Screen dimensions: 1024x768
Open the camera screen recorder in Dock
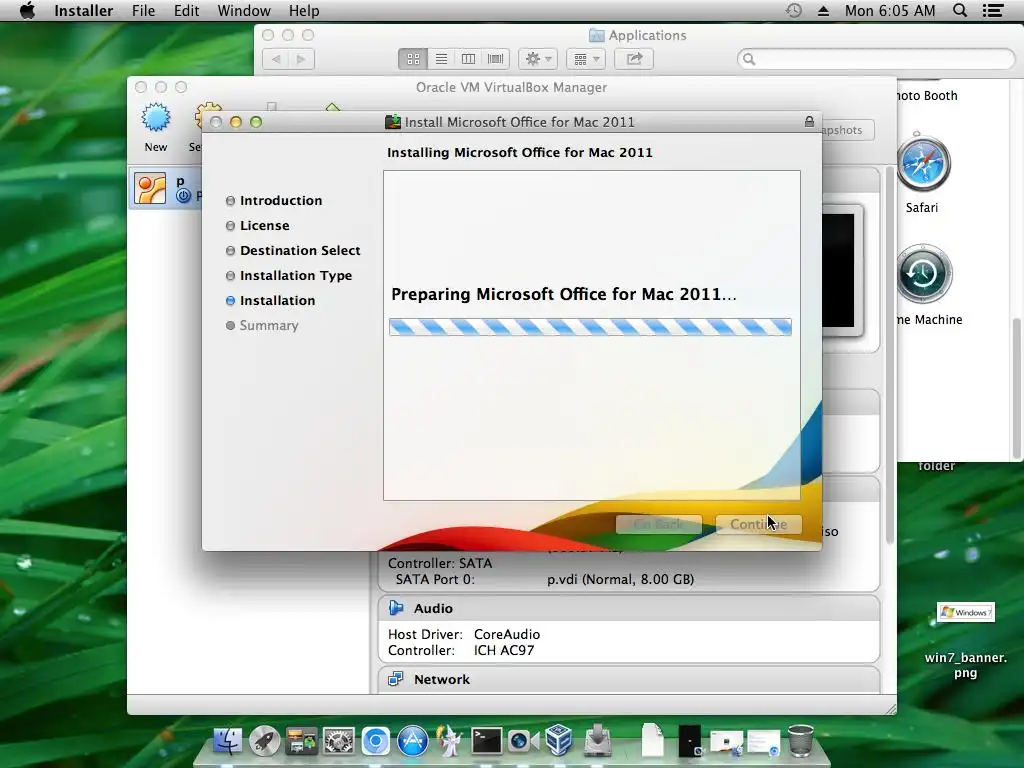522,741
